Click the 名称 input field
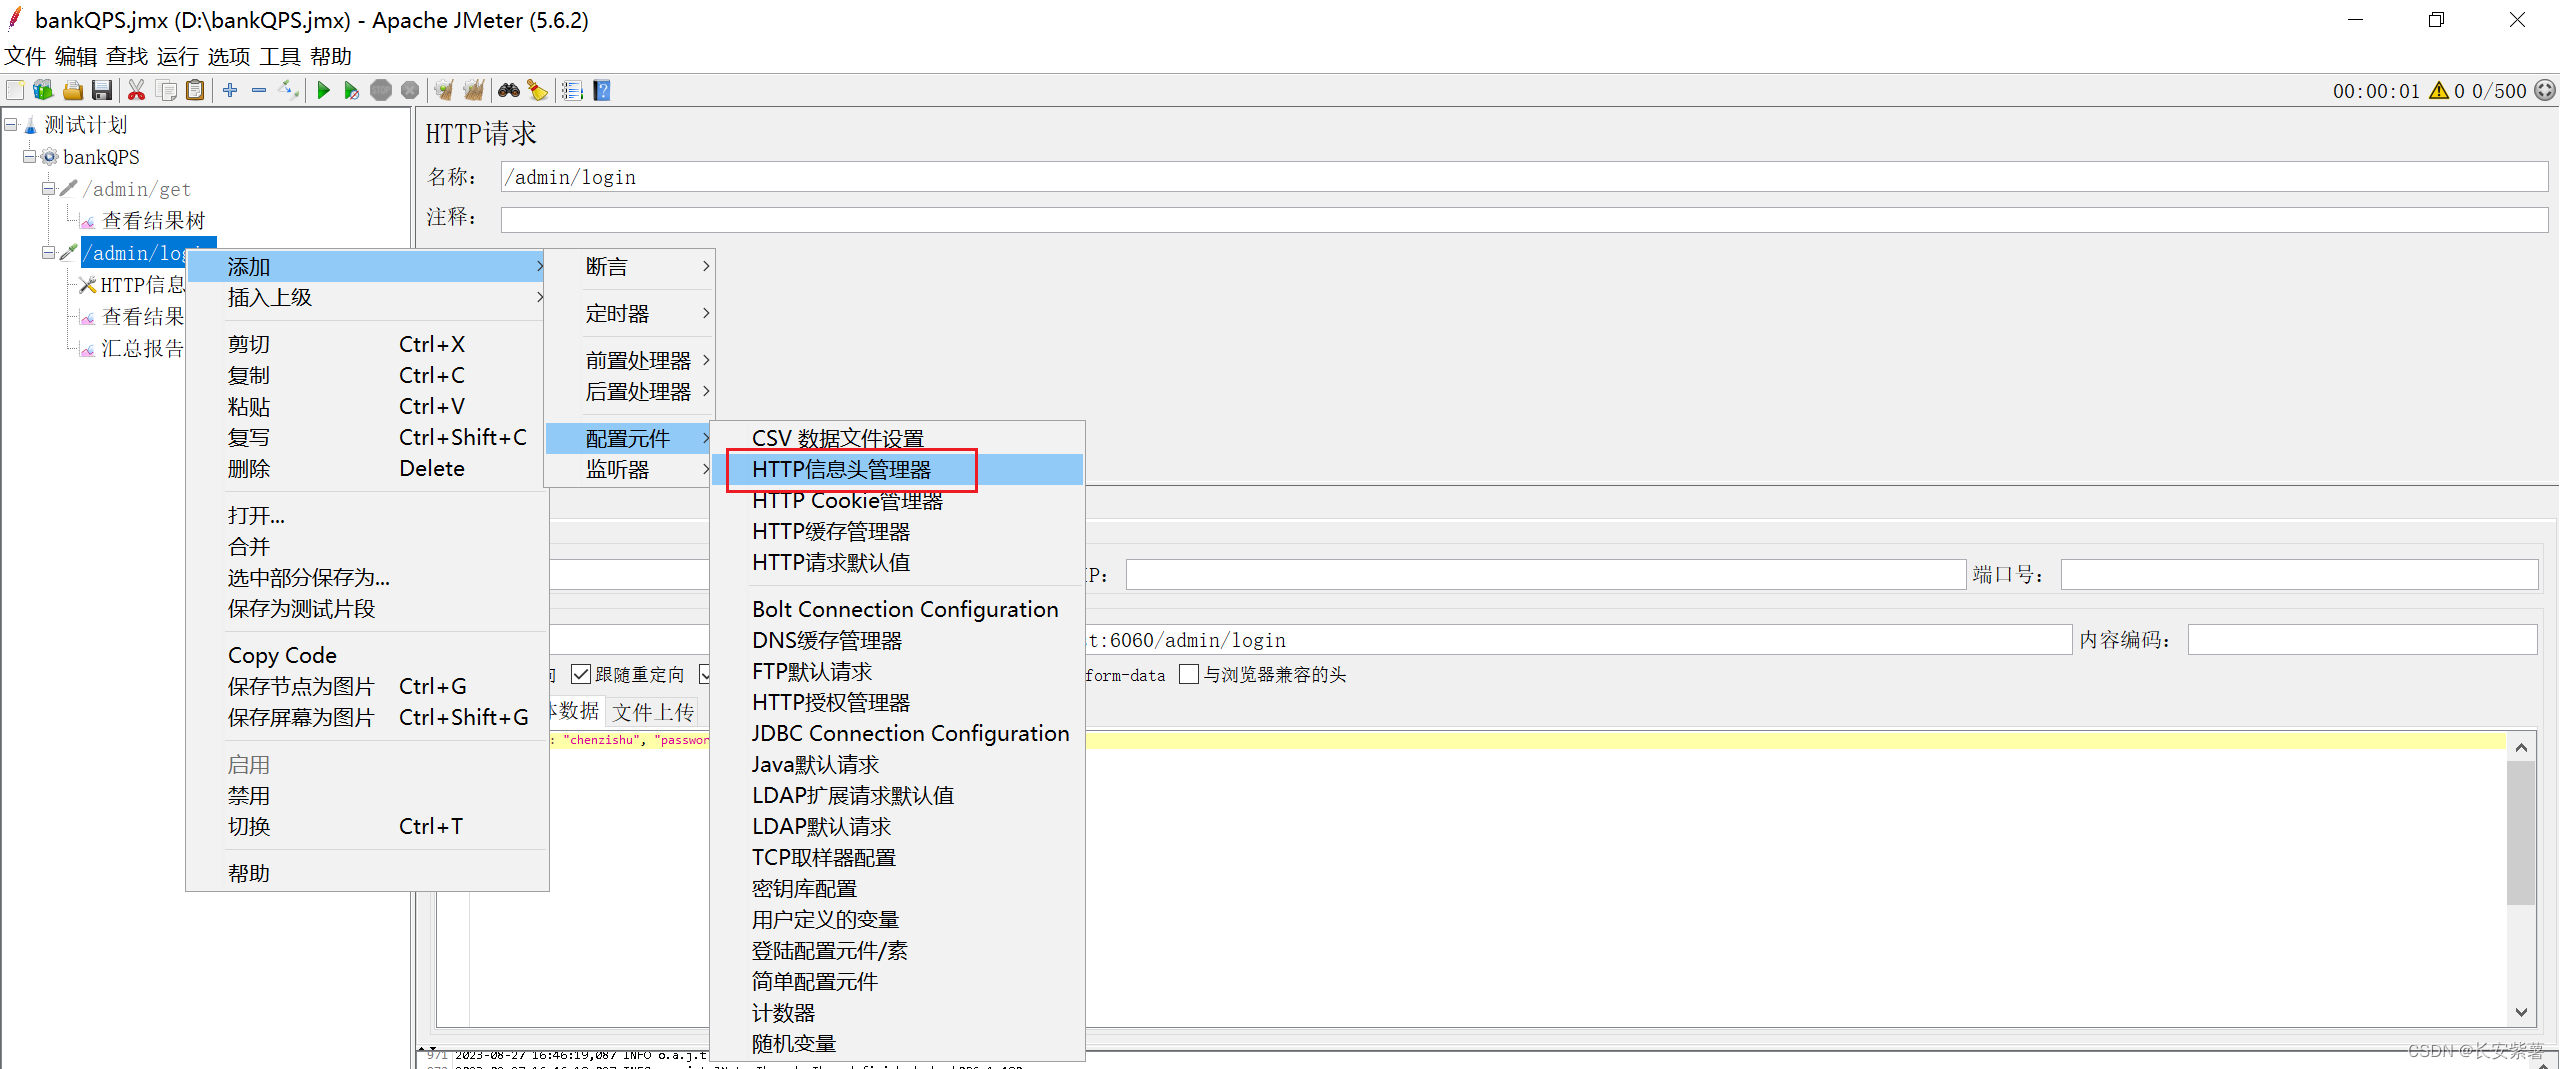 [x=1524, y=177]
